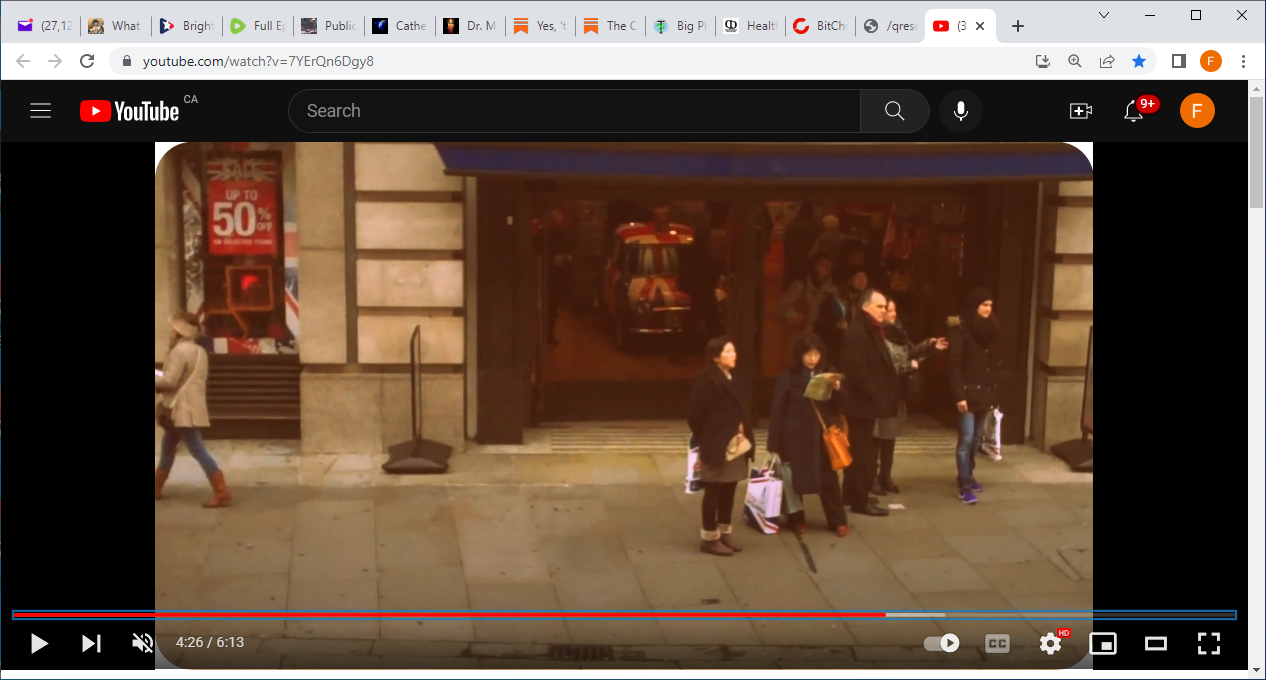Close the active YouTube tab
This screenshot has width=1266, height=680.
click(980, 26)
